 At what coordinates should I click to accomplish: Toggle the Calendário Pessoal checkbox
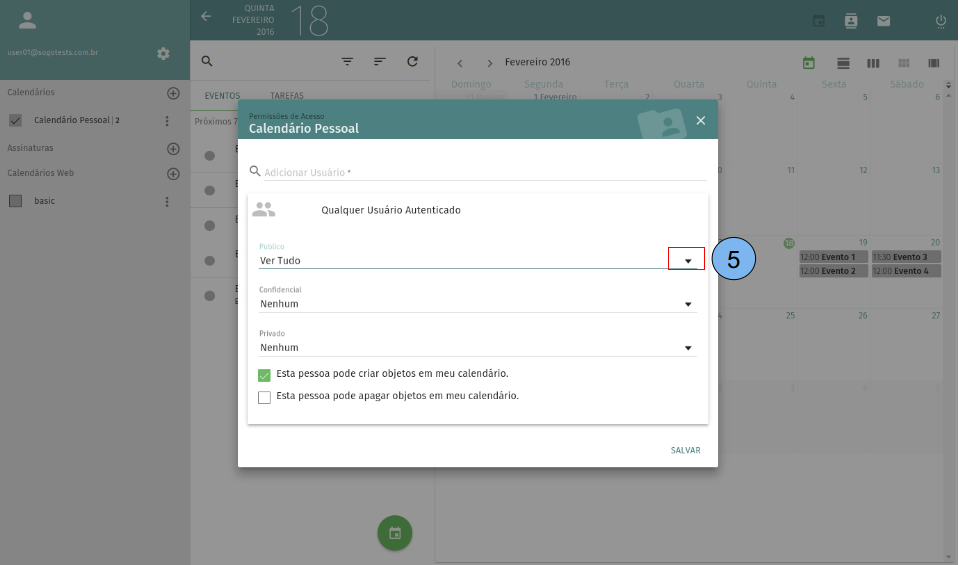point(15,120)
